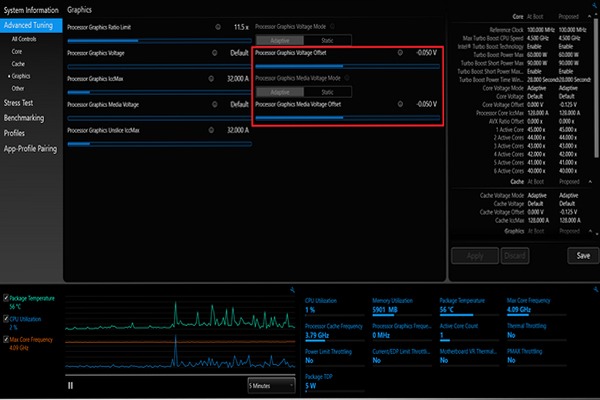Adjust the Graphics Media Voltage Offset slider

tap(347, 118)
